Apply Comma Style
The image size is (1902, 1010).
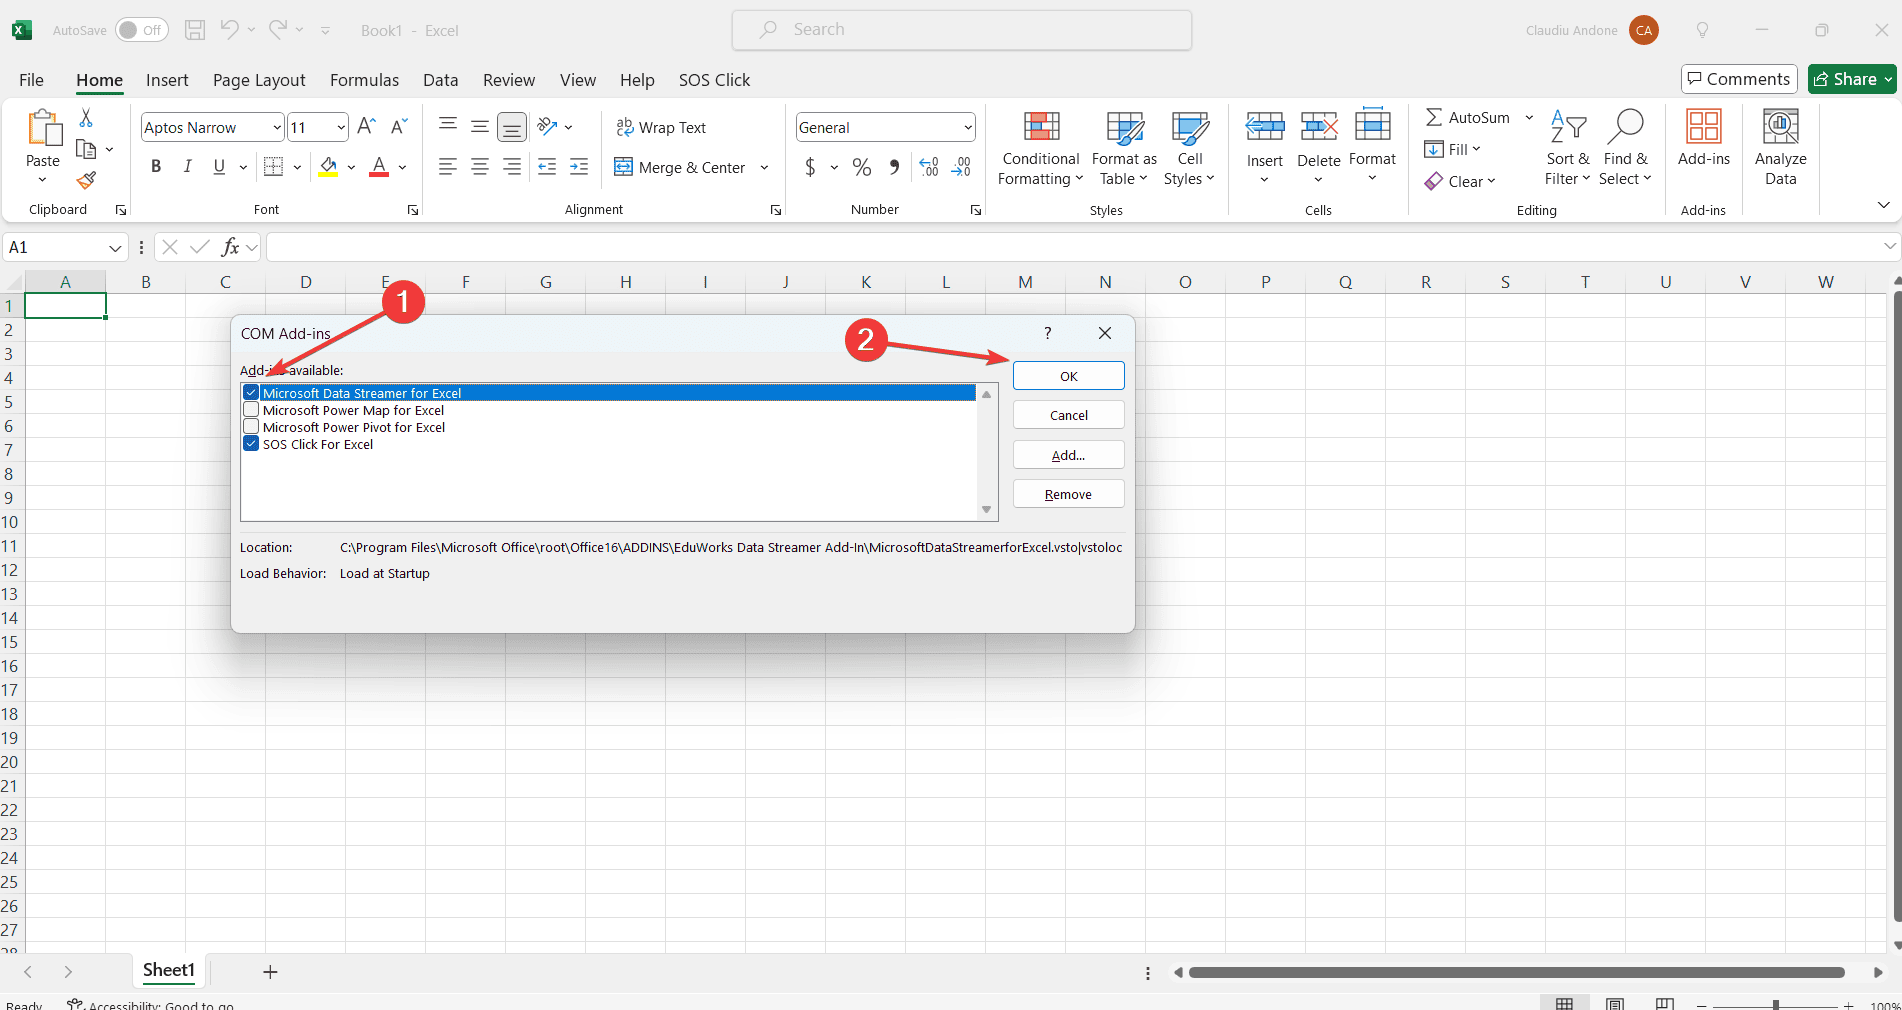(894, 167)
